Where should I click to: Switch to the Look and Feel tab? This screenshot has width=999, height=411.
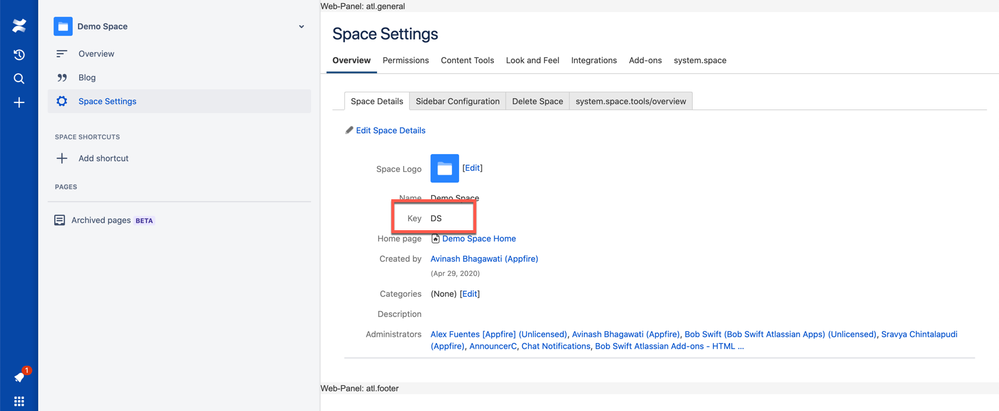point(532,60)
